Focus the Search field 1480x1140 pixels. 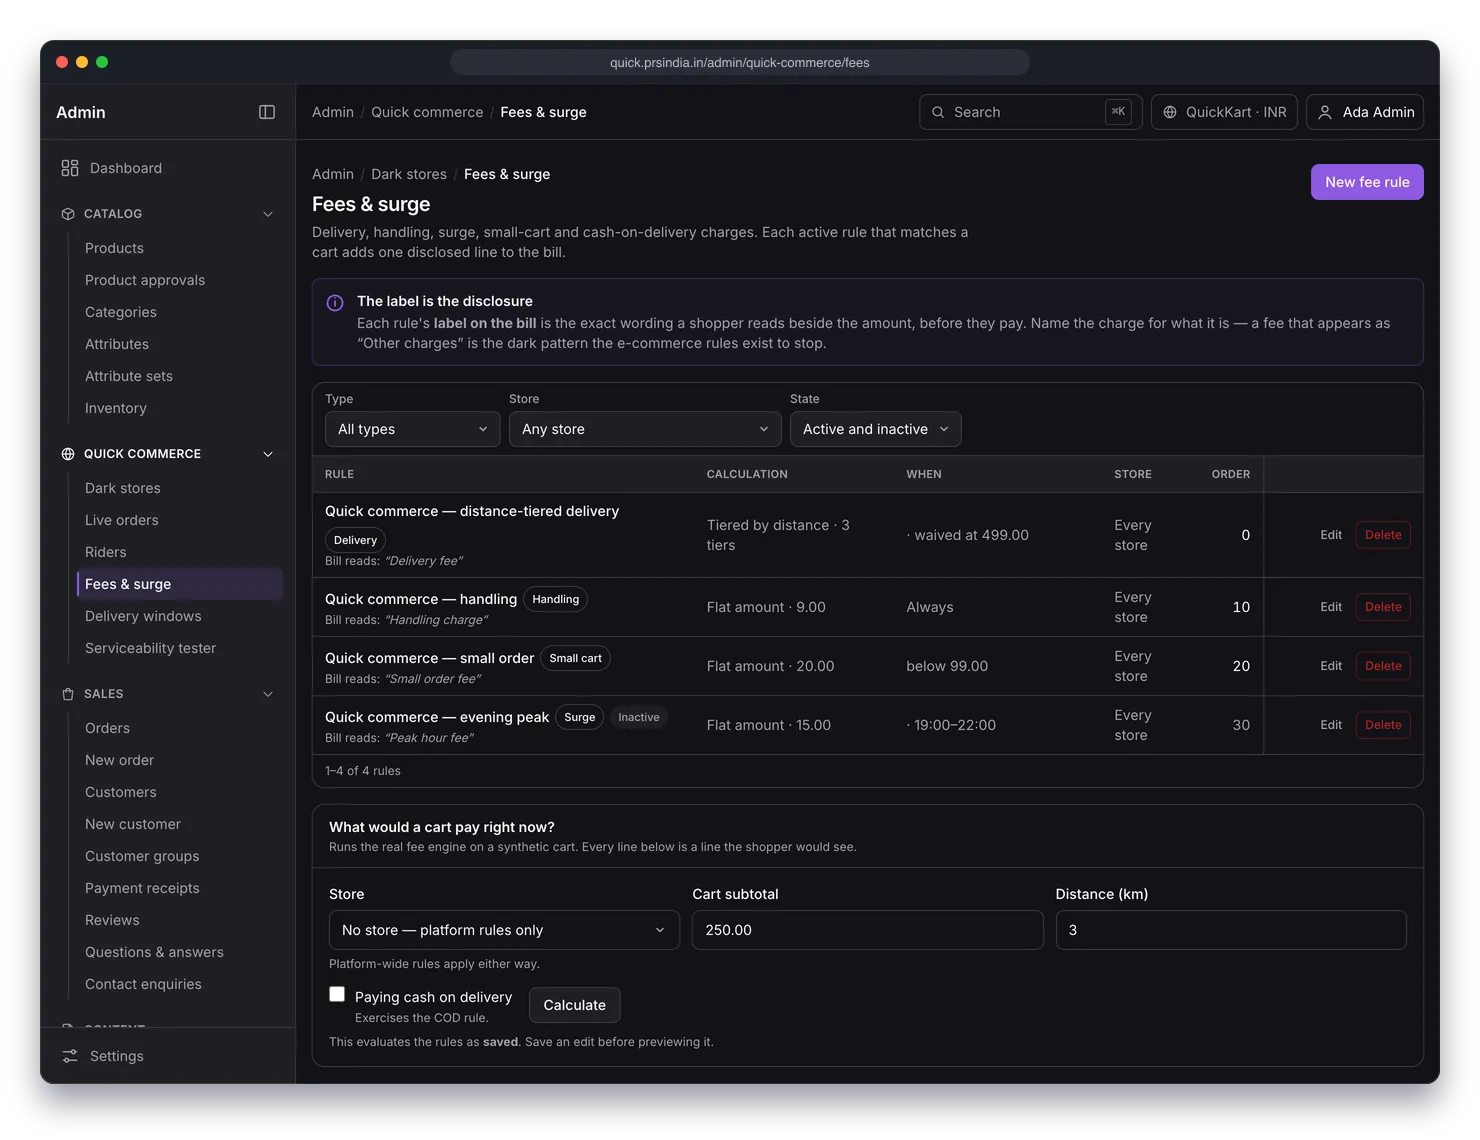tap(1030, 112)
